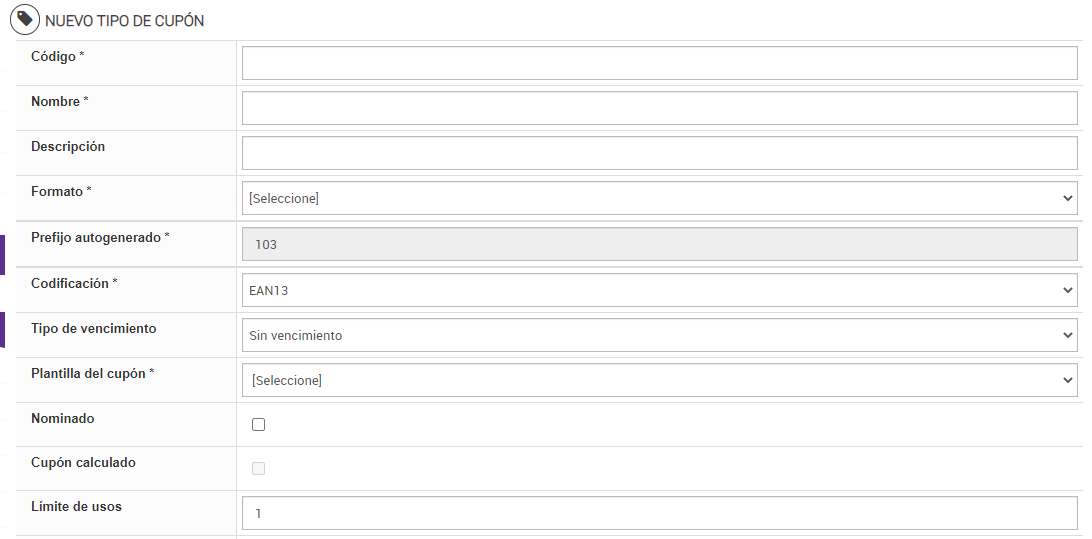The height and width of the screenshot is (539, 1092).
Task: Click the Nominado label
Action: click(63, 419)
